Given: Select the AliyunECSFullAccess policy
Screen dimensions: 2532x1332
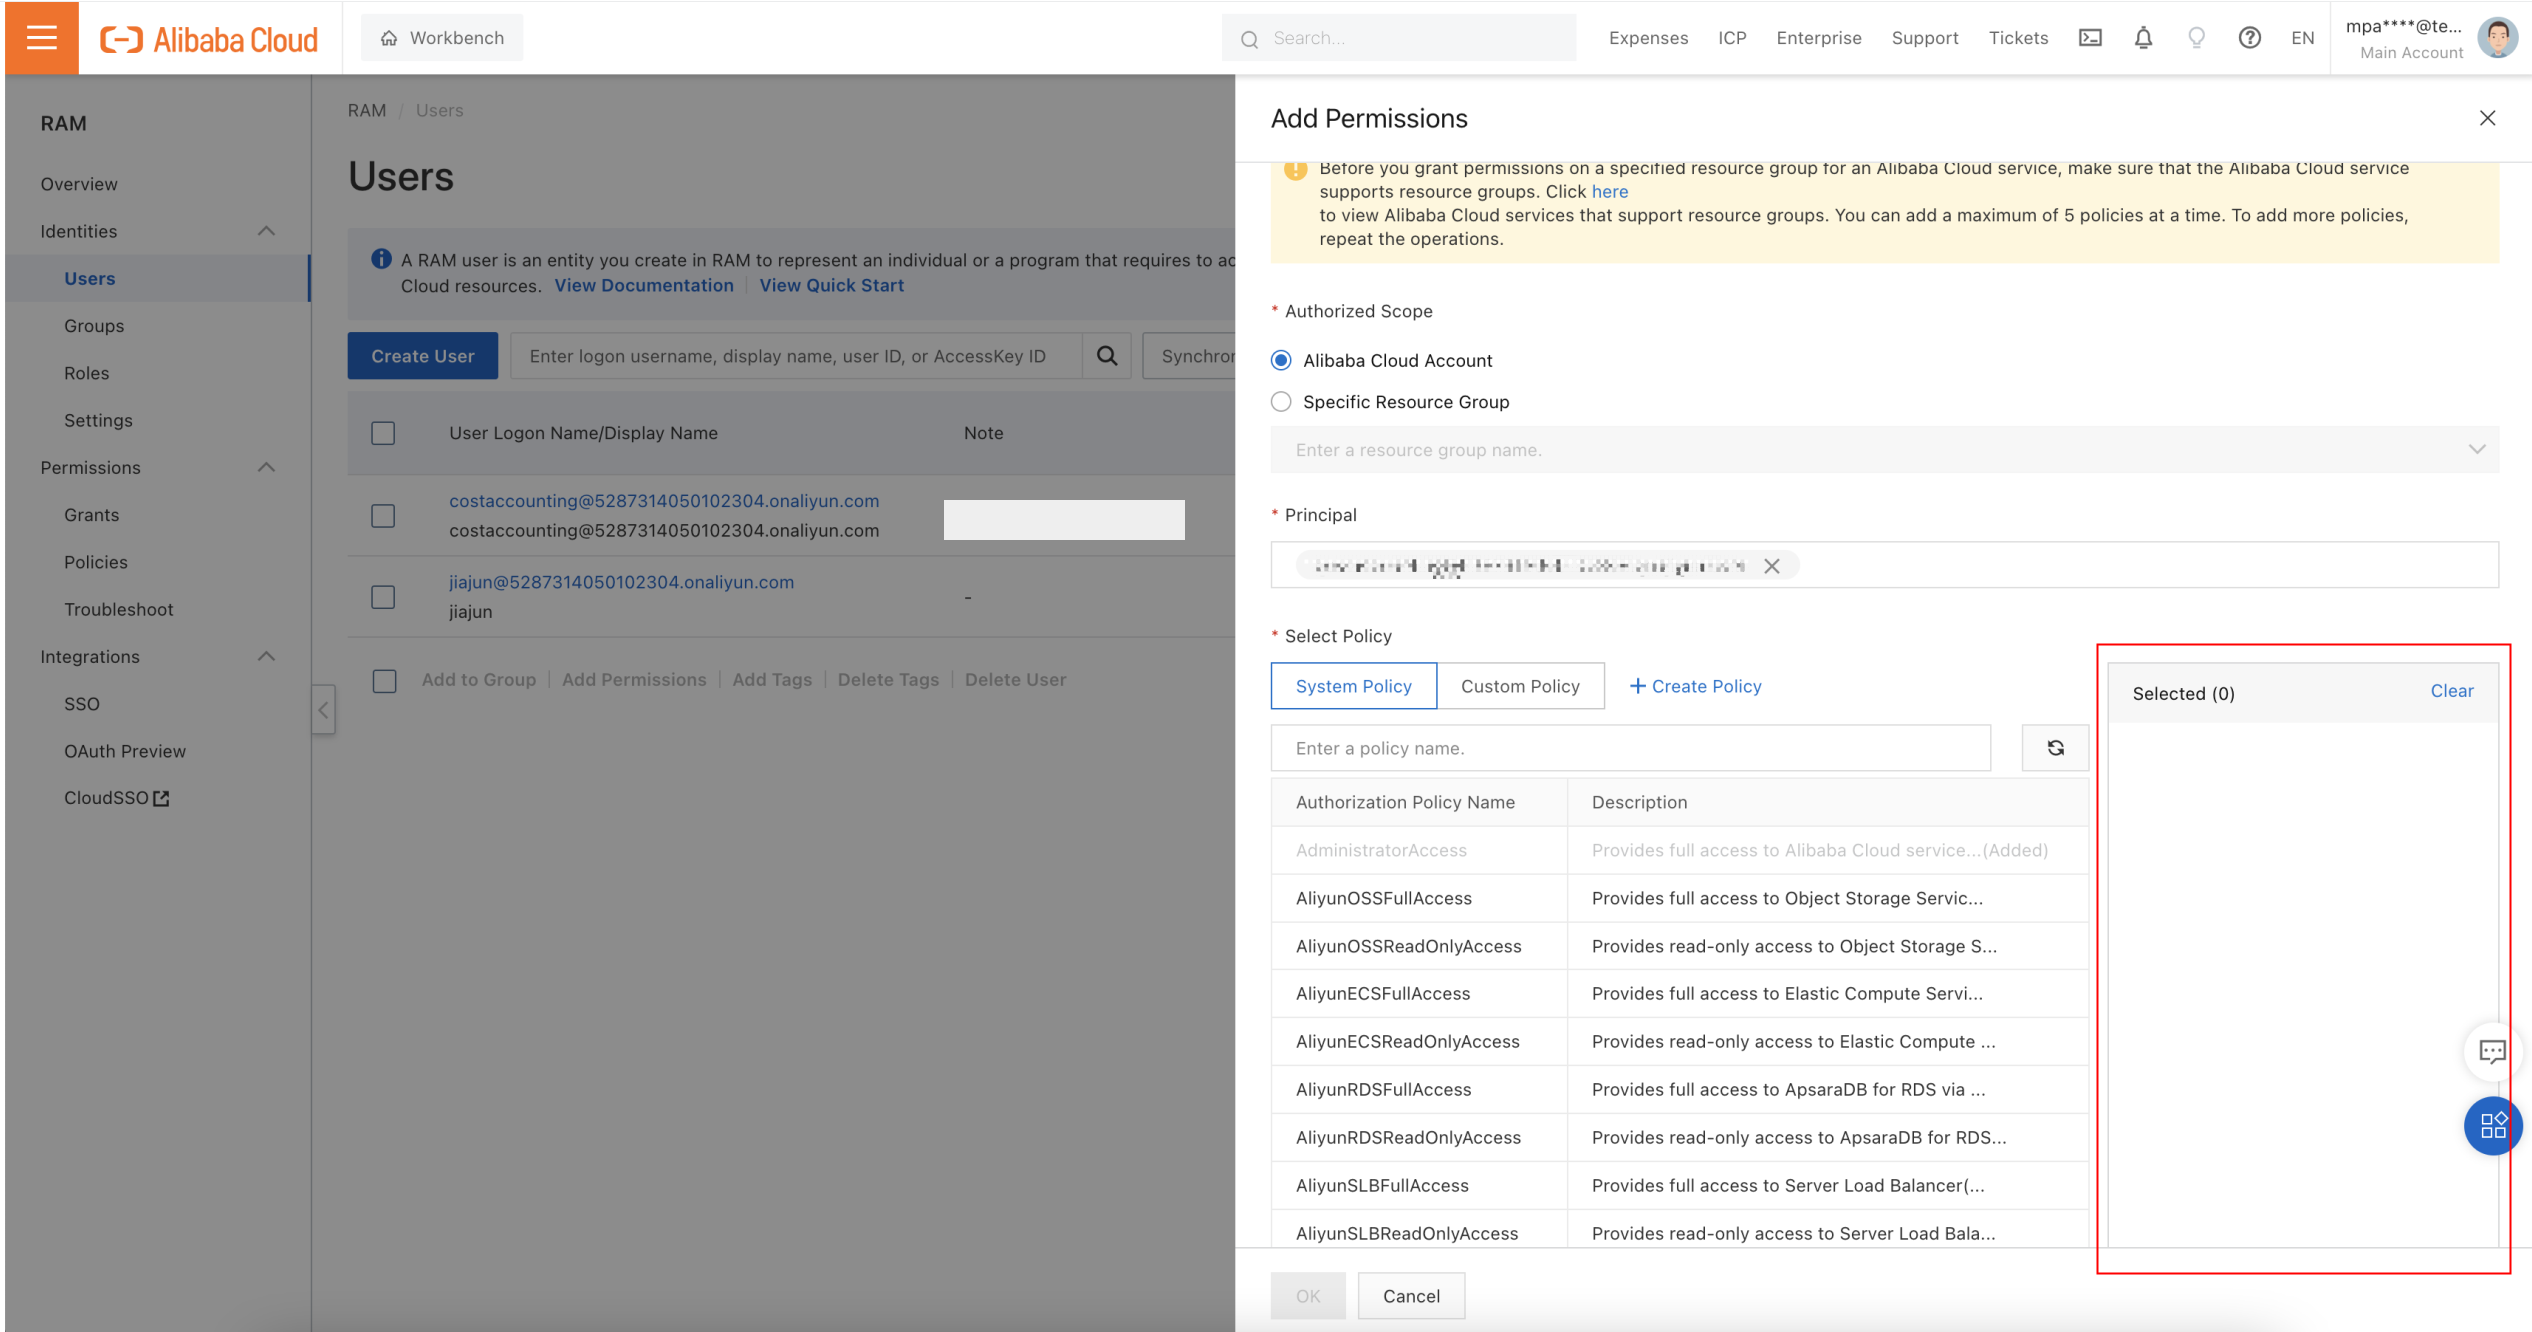Looking at the screenshot, I should pyautogui.click(x=1679, y=994).
